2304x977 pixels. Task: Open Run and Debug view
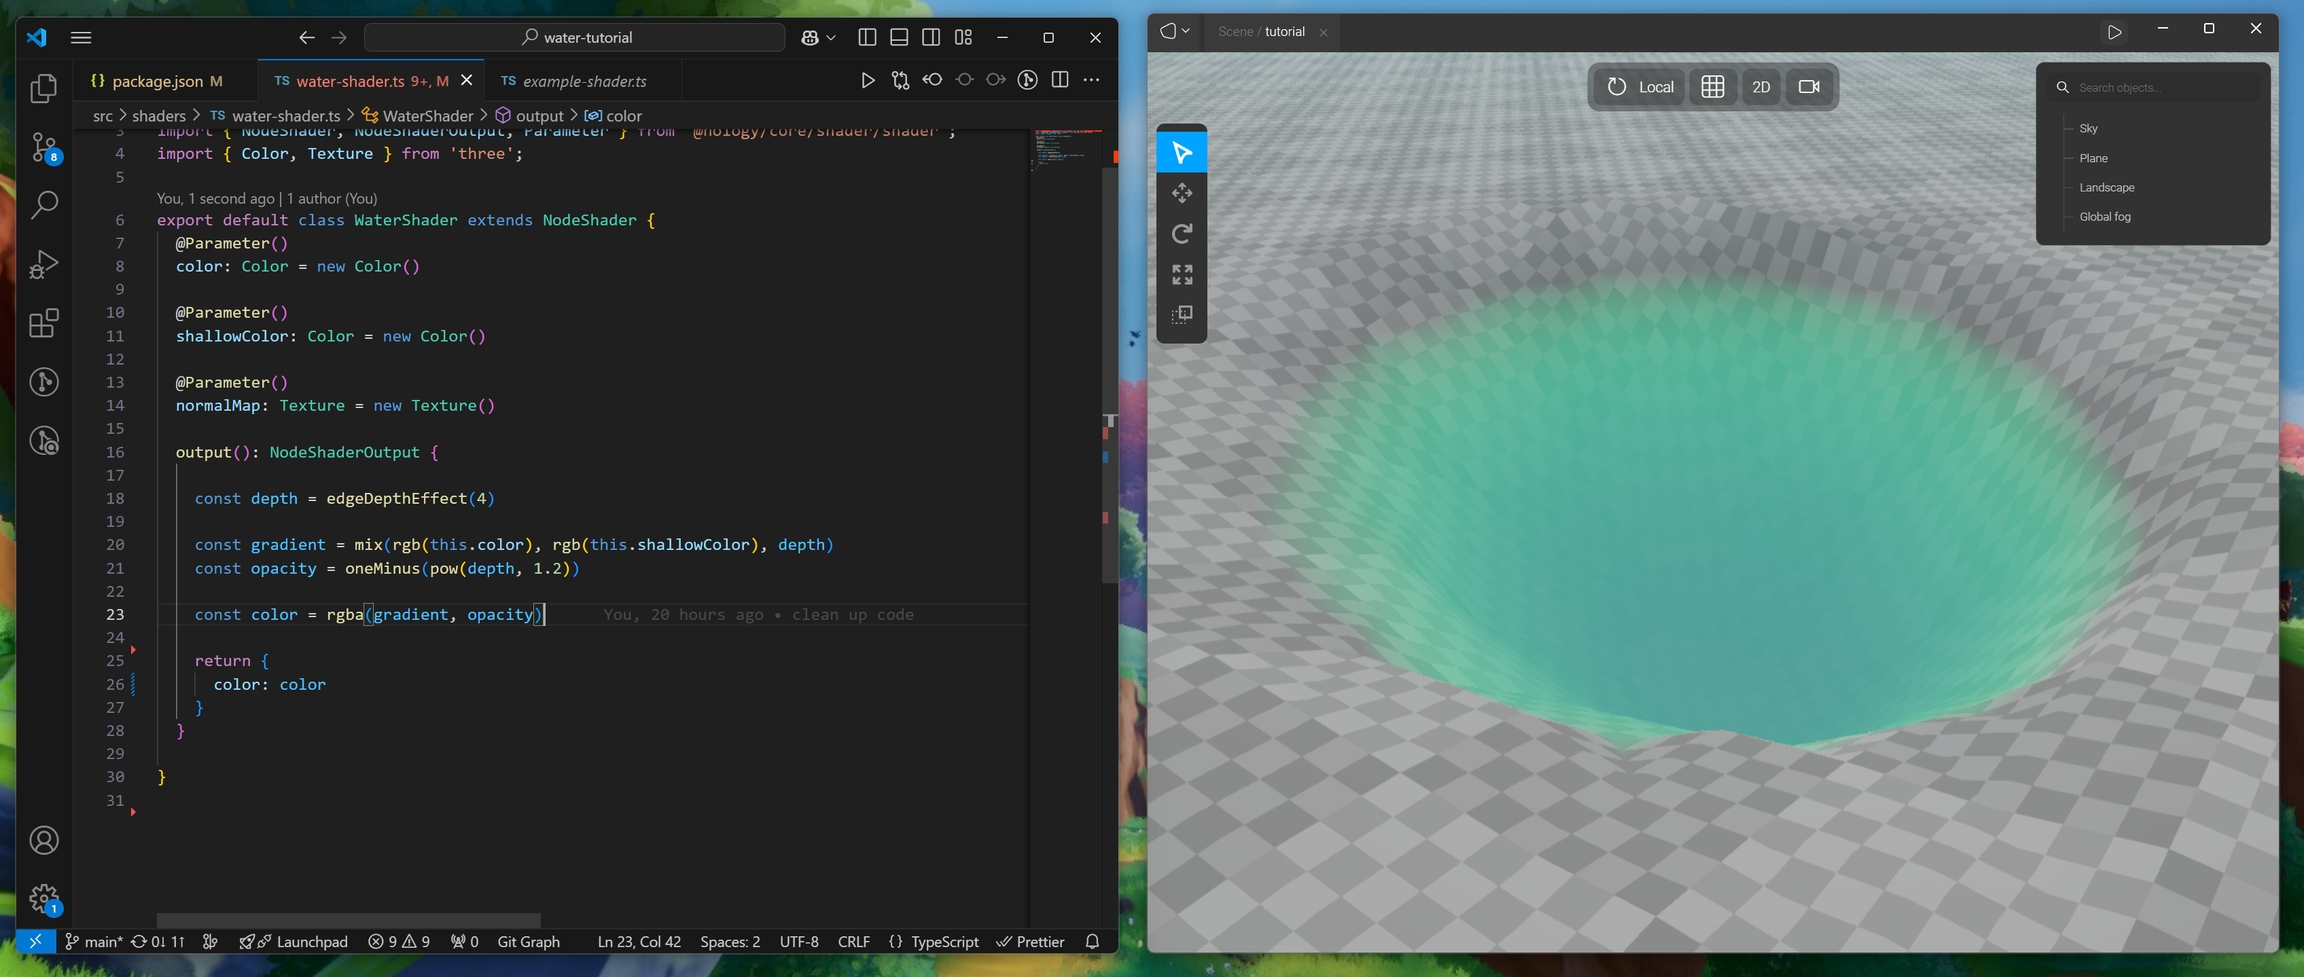click(44, 264)
